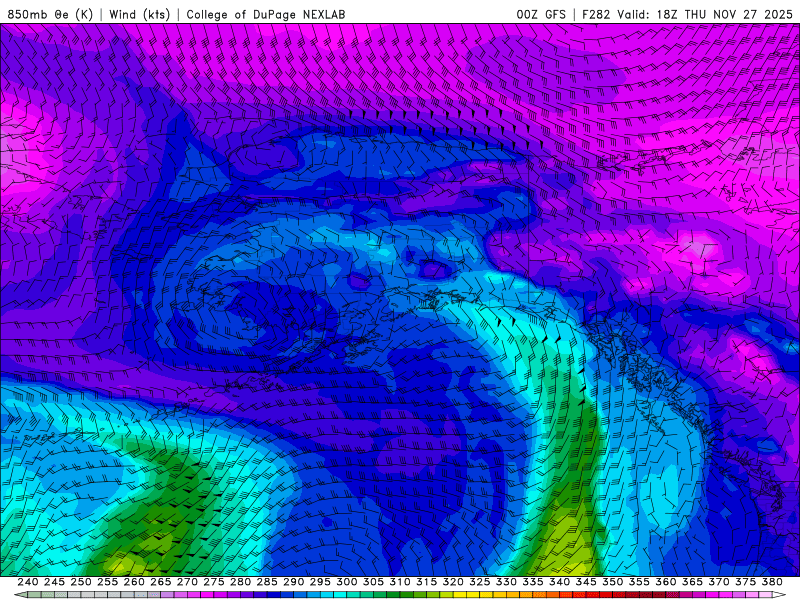
Task: Click the 270 color scale label
Action: [187, 582]
